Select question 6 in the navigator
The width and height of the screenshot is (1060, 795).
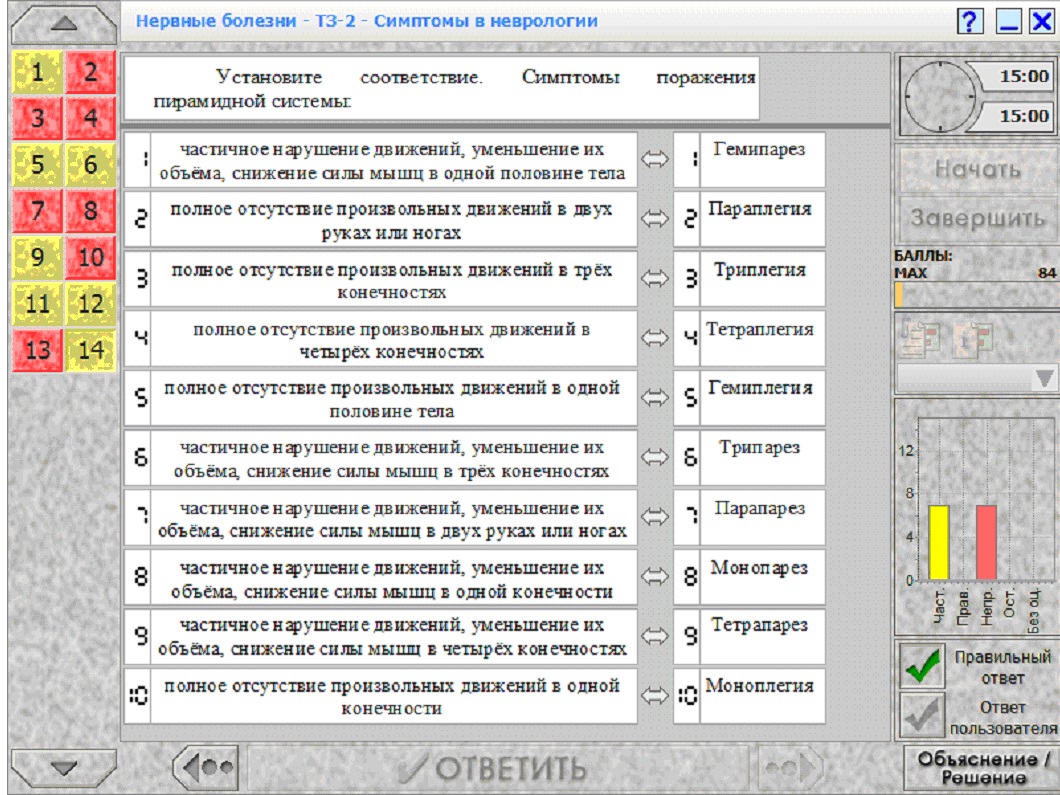pyautogui.click(x=91, y=164)
